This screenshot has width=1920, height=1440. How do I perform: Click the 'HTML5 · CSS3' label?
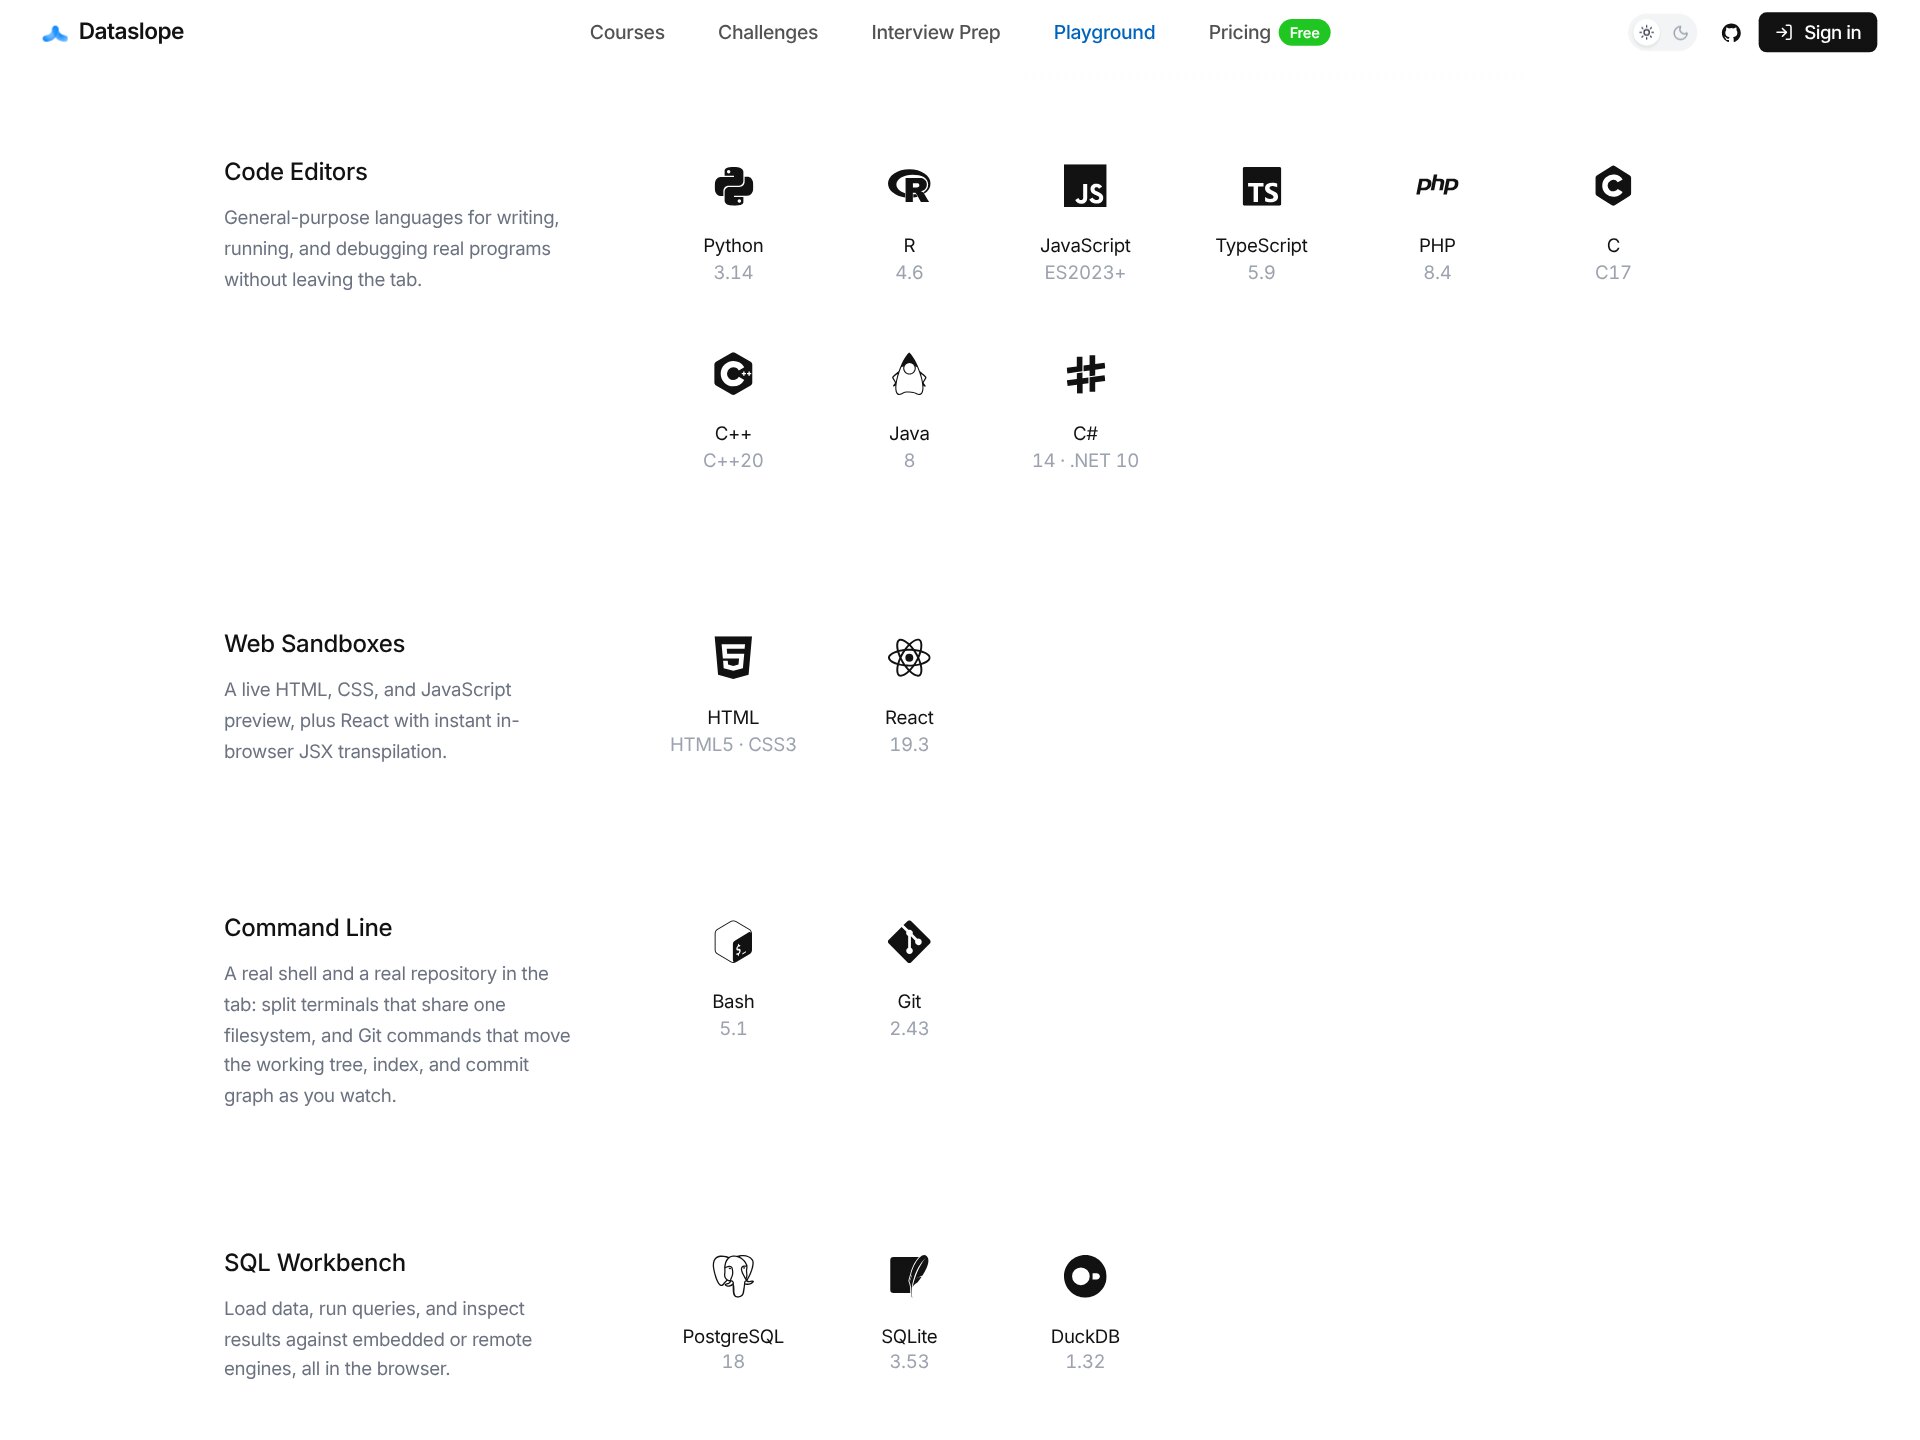pos(733,745)
